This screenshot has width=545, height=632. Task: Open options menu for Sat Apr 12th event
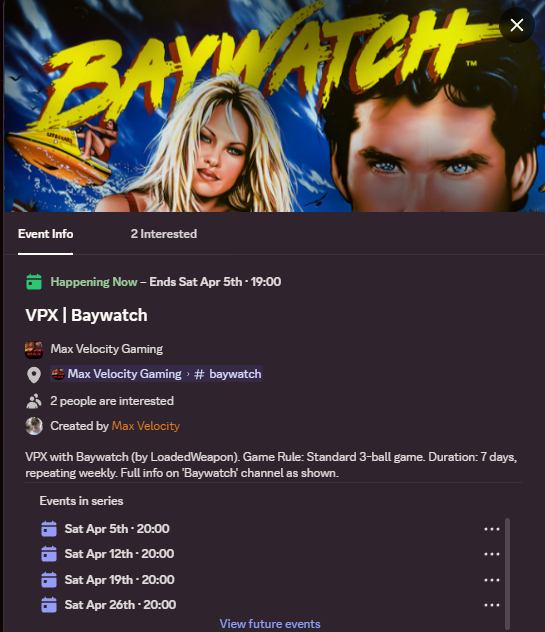pyautogui.click(x=492, y=554)
